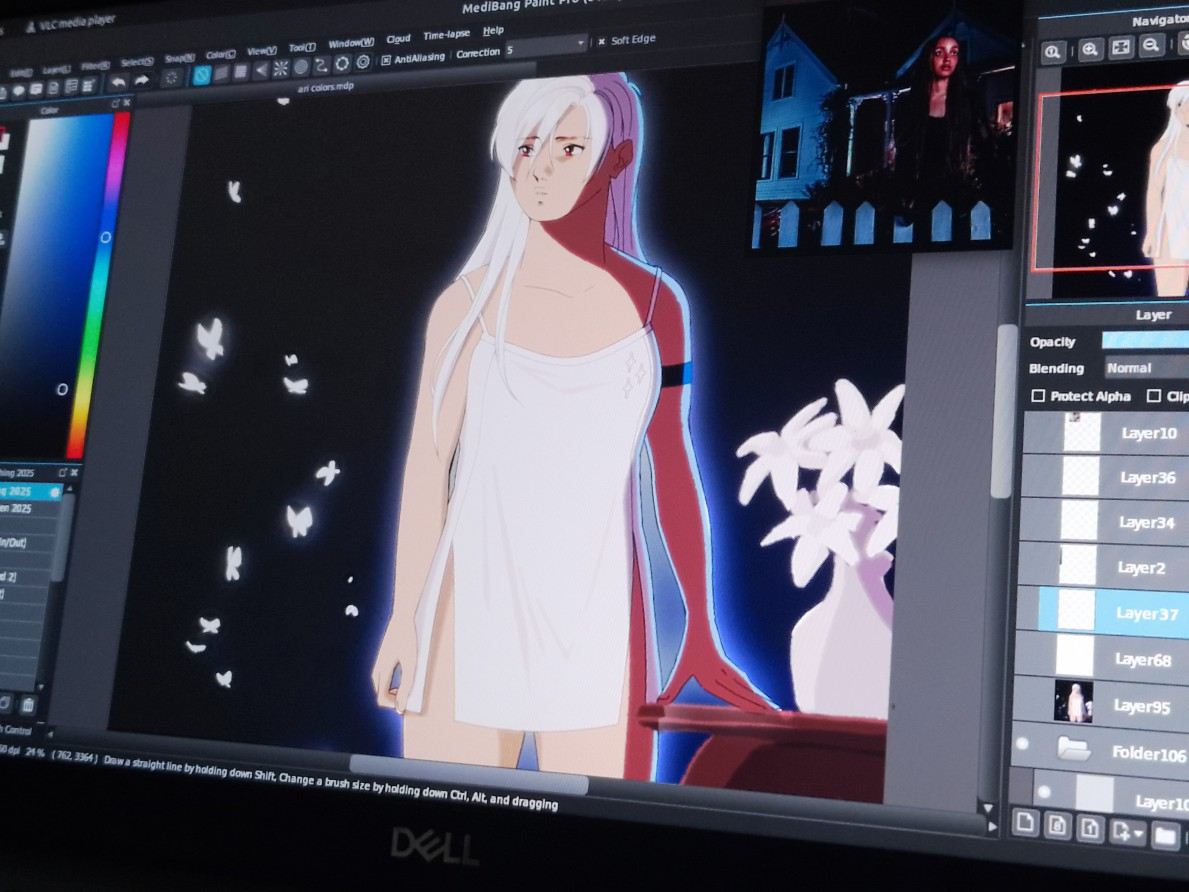Toggle visibility of Folder106
This screenshot has width=1189, height=892.
point(1021,744)
